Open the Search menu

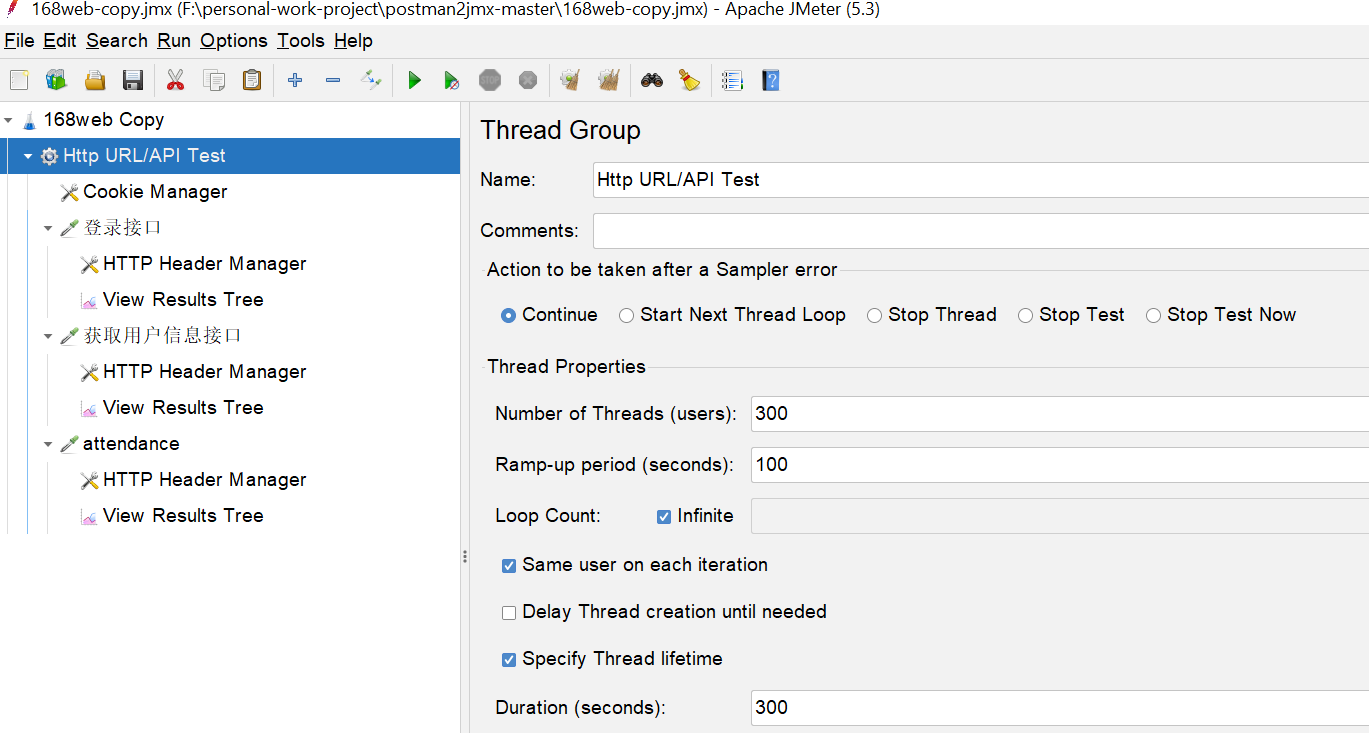point(117,41)
